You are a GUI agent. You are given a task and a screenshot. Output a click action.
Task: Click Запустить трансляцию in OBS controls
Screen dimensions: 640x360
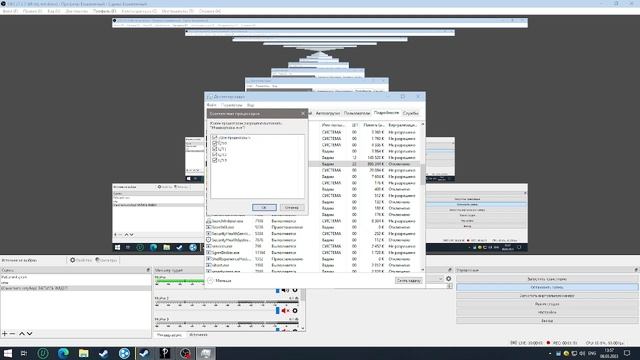point(547,279)
